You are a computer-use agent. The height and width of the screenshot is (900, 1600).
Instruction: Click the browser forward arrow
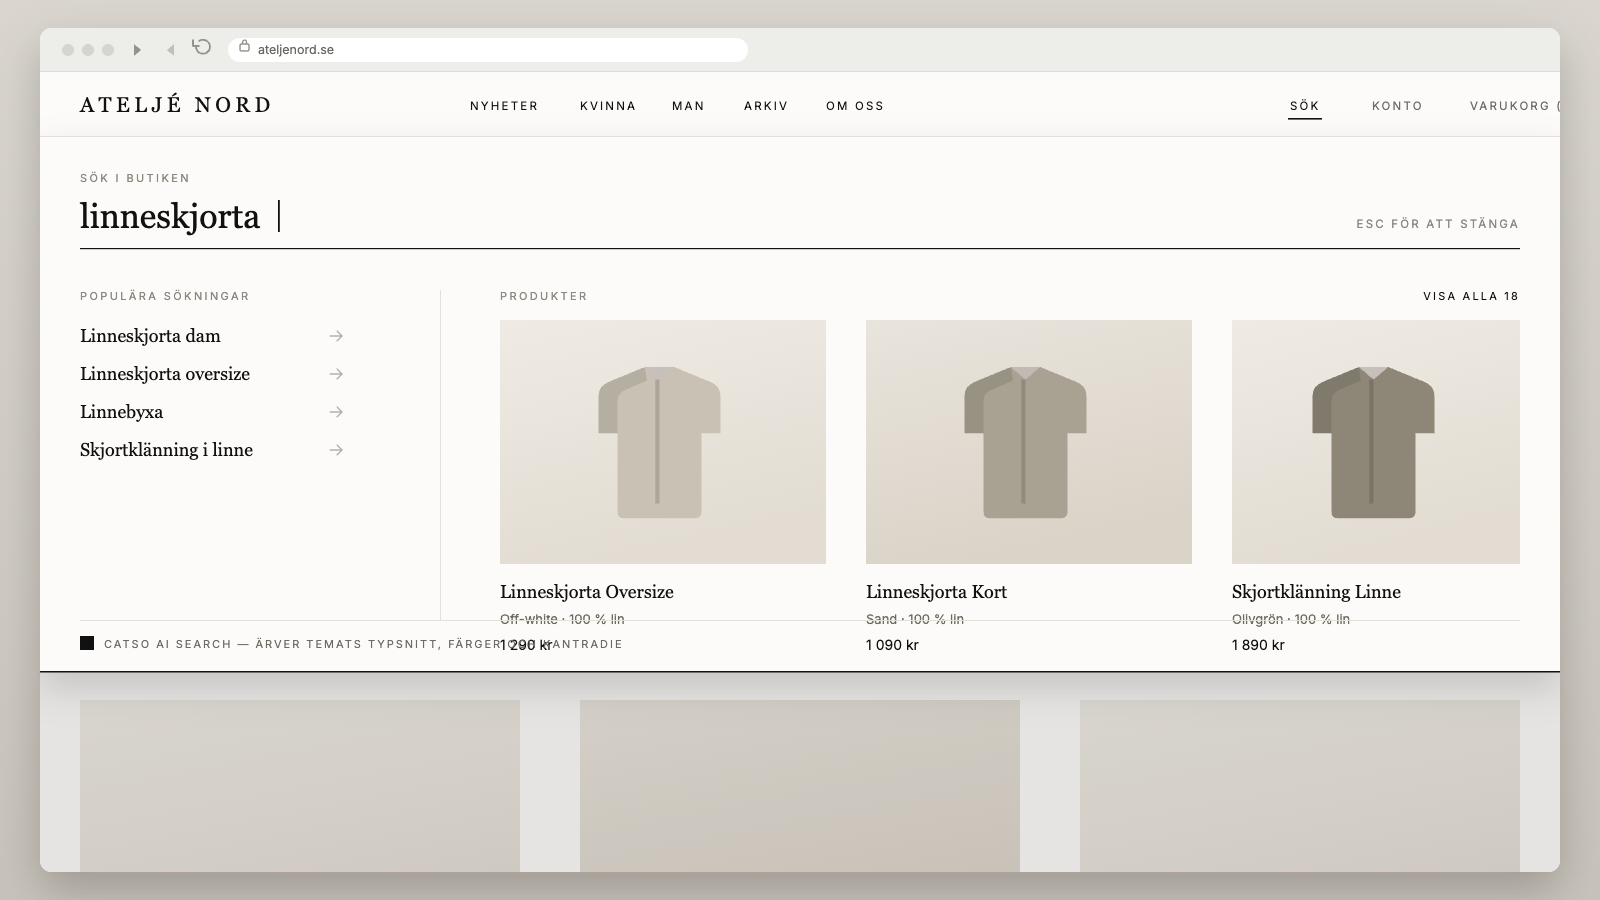[137, 49]
